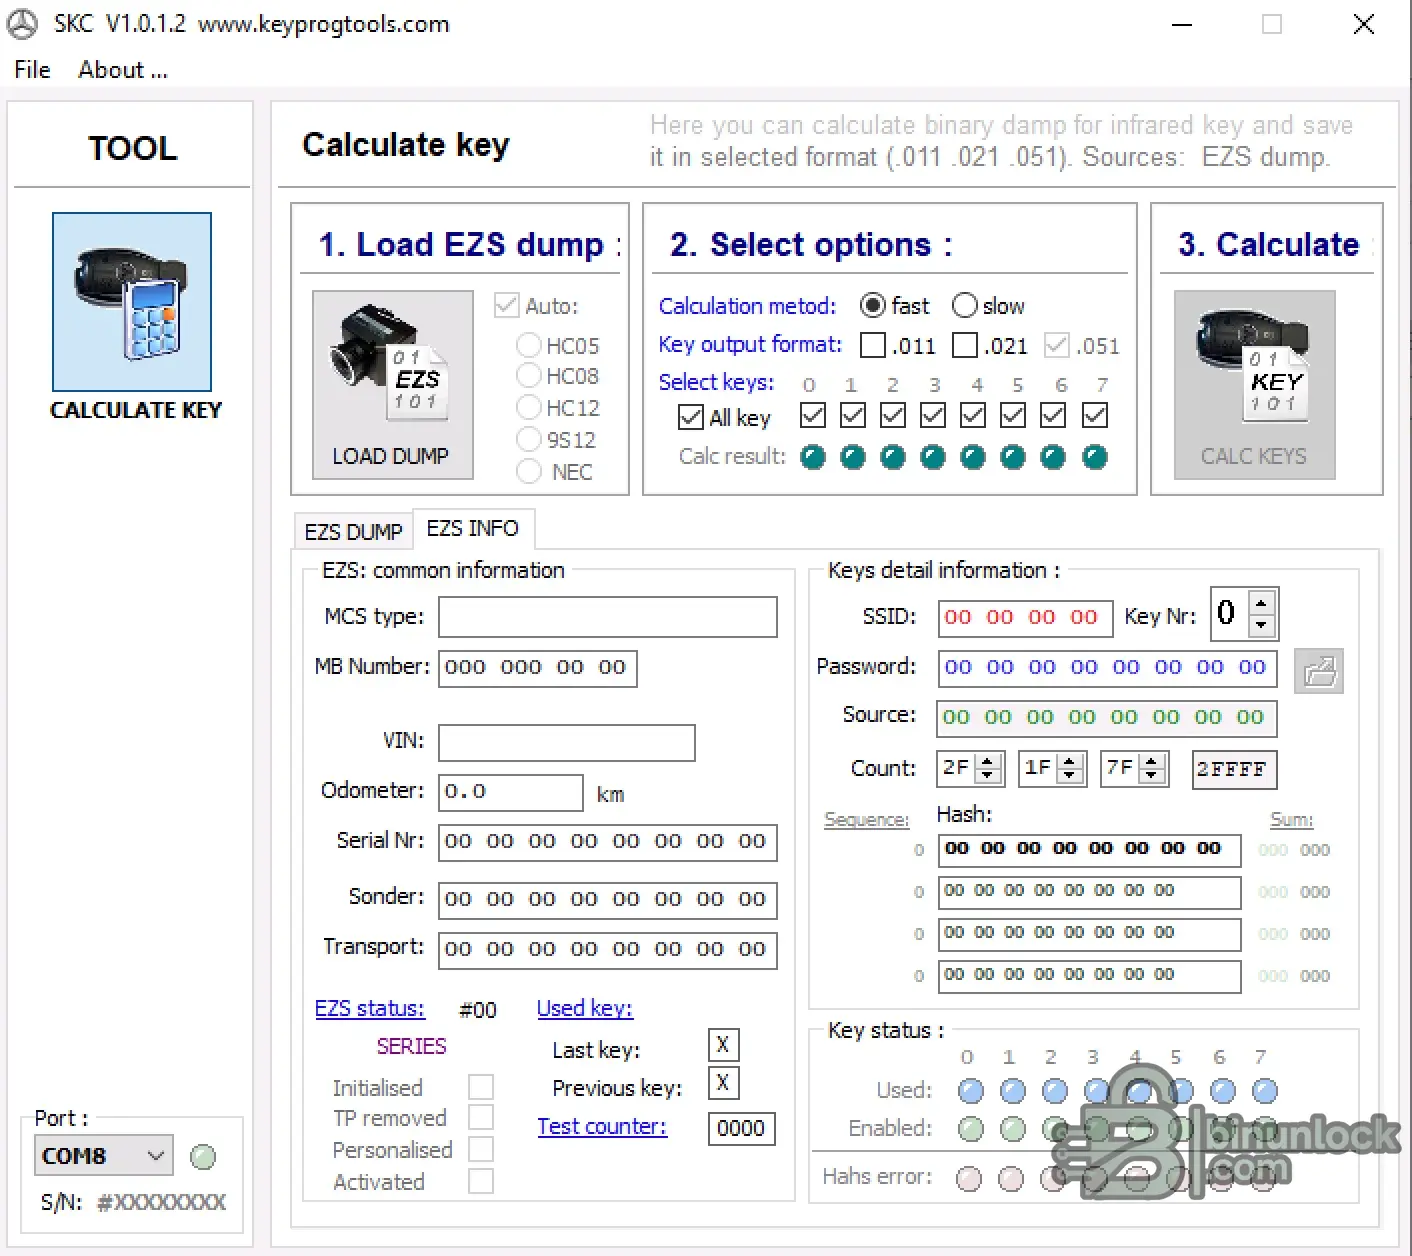The image size is (1412, 1256).
Task: Click the Transport hex field
Action: click(x=608, y=950)
